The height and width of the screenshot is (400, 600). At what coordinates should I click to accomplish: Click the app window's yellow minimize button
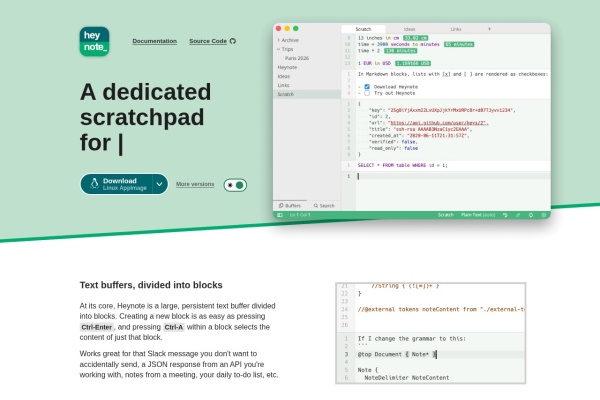coord(287,28)
